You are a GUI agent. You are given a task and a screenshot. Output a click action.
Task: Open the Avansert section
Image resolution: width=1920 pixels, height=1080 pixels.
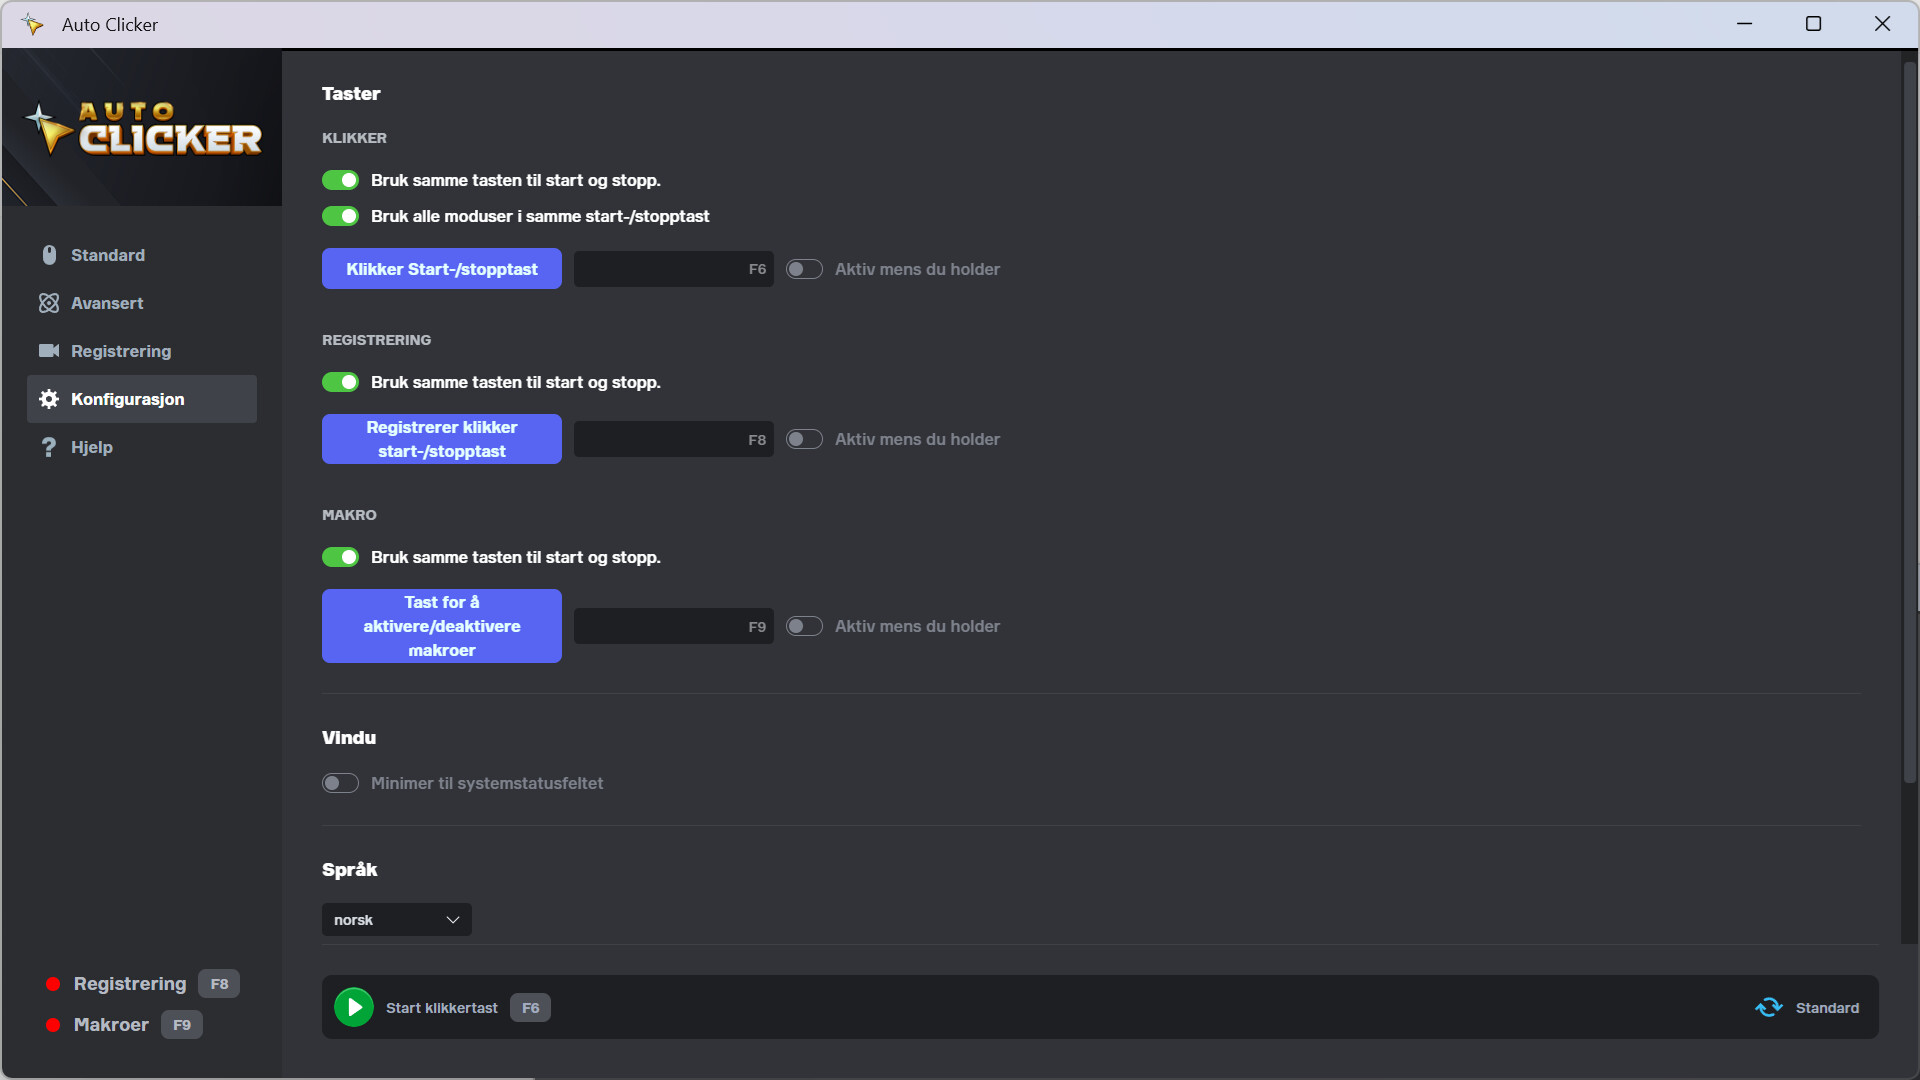pyautogui.click(x=142, y=303)
